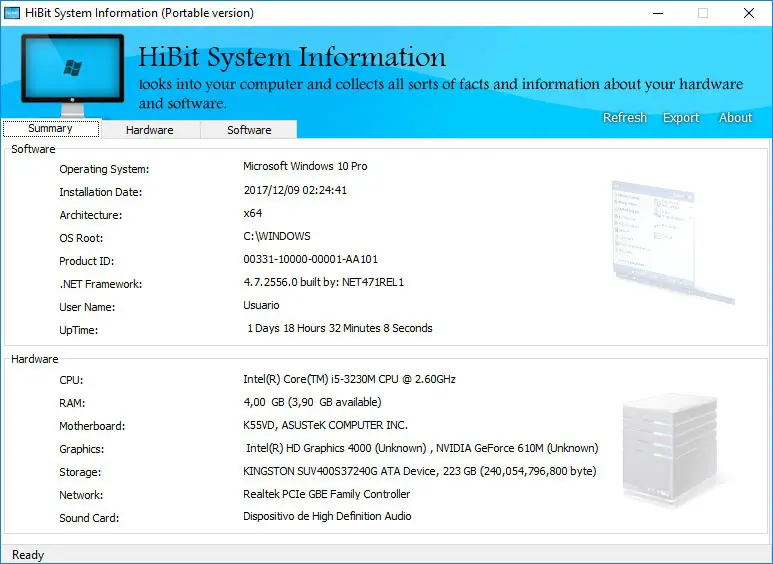
Task: Click the '.NET Framework:' label
Action: 101,284
